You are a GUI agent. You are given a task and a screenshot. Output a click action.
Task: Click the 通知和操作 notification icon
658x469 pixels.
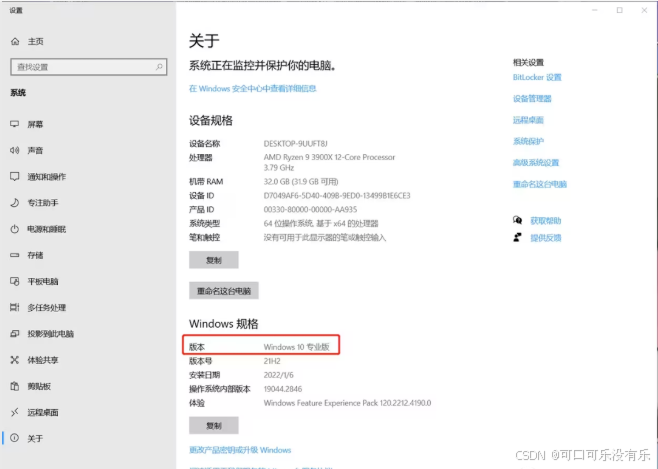[x=15, y=177]
